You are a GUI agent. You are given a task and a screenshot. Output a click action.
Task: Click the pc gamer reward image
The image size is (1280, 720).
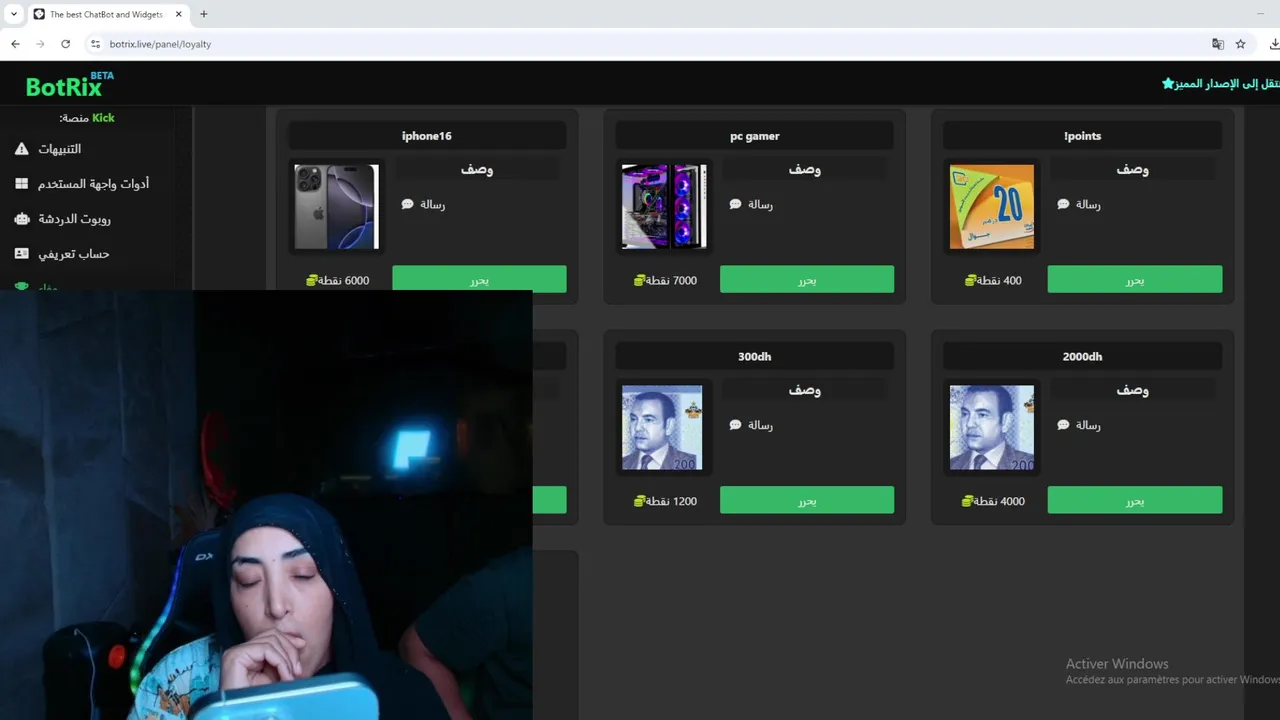pyautogui.click(x=664, y=207)
